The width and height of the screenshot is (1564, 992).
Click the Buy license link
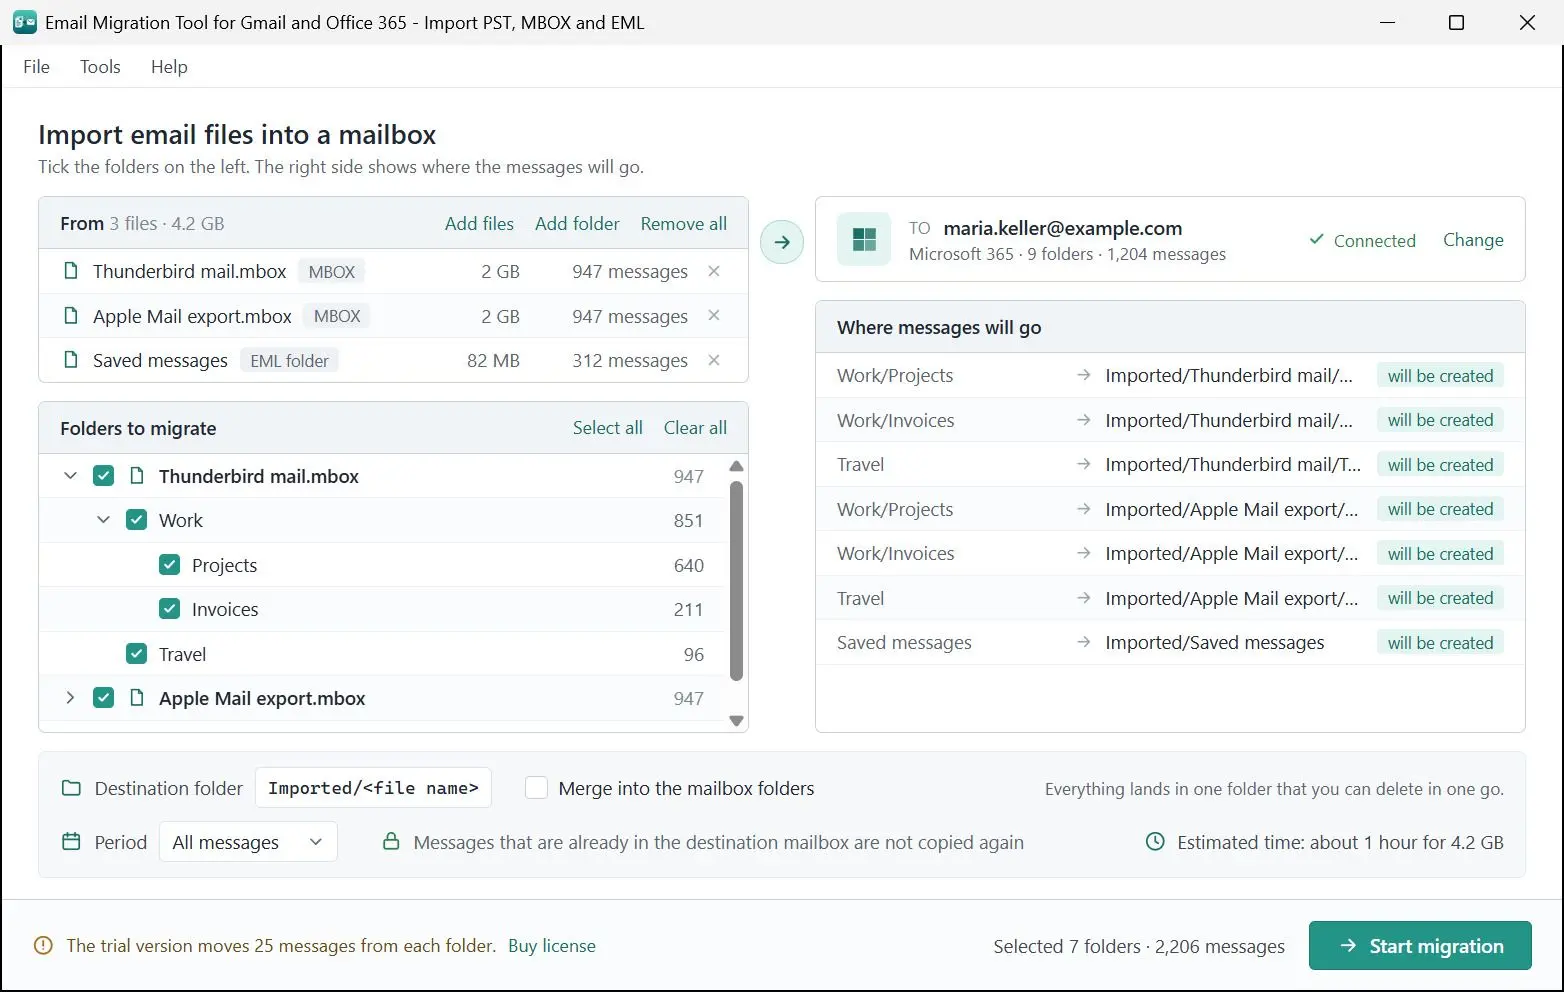coord(552,946)
